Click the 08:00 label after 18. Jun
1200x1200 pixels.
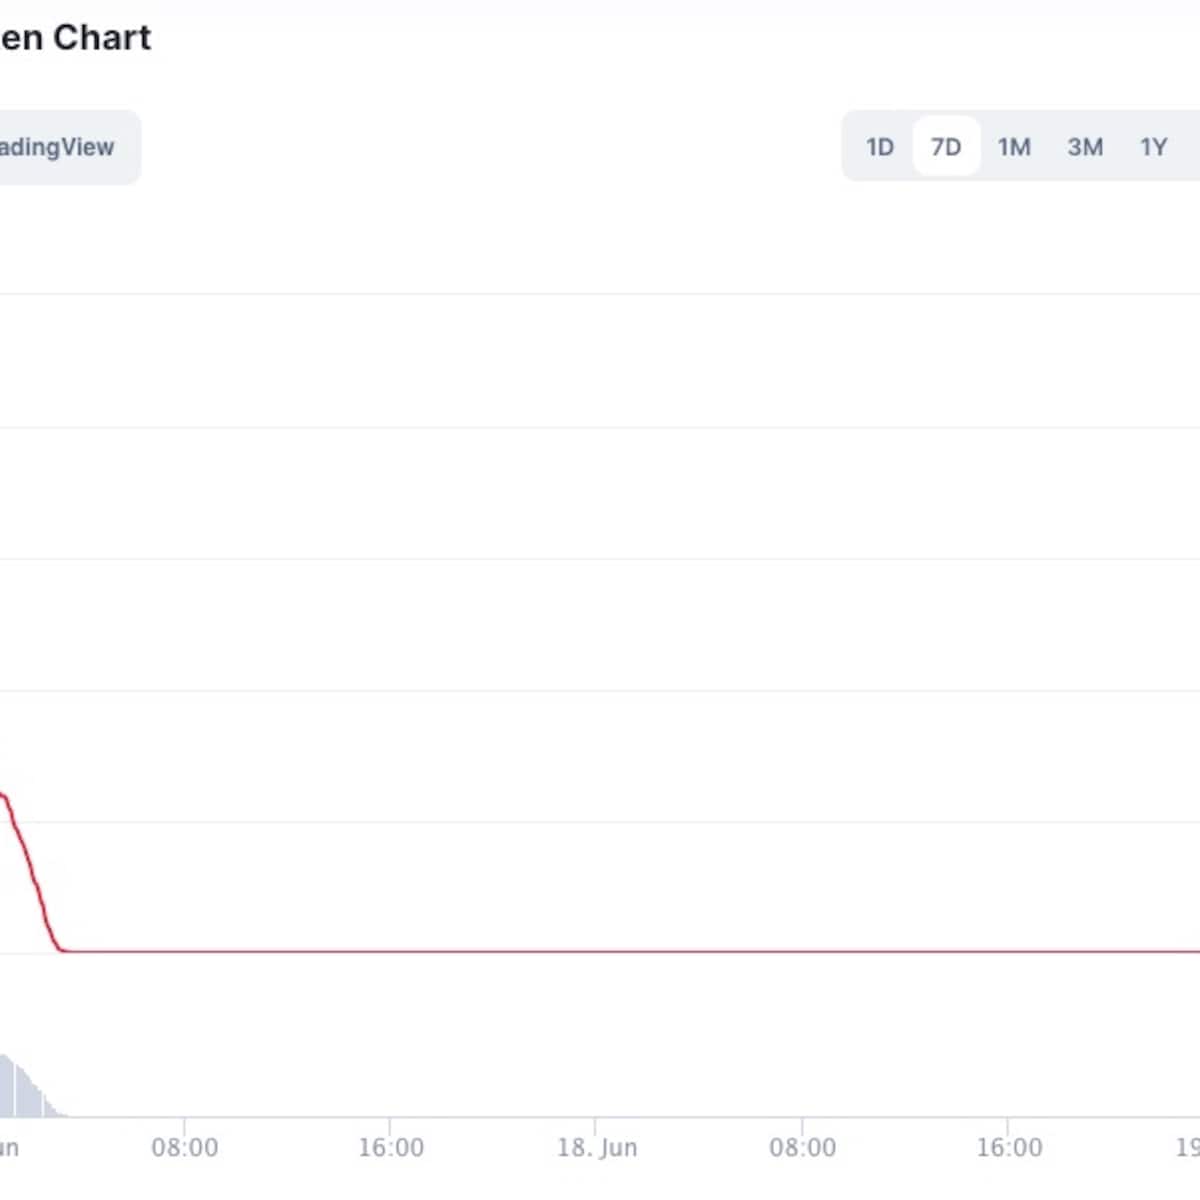[802, 1147]
